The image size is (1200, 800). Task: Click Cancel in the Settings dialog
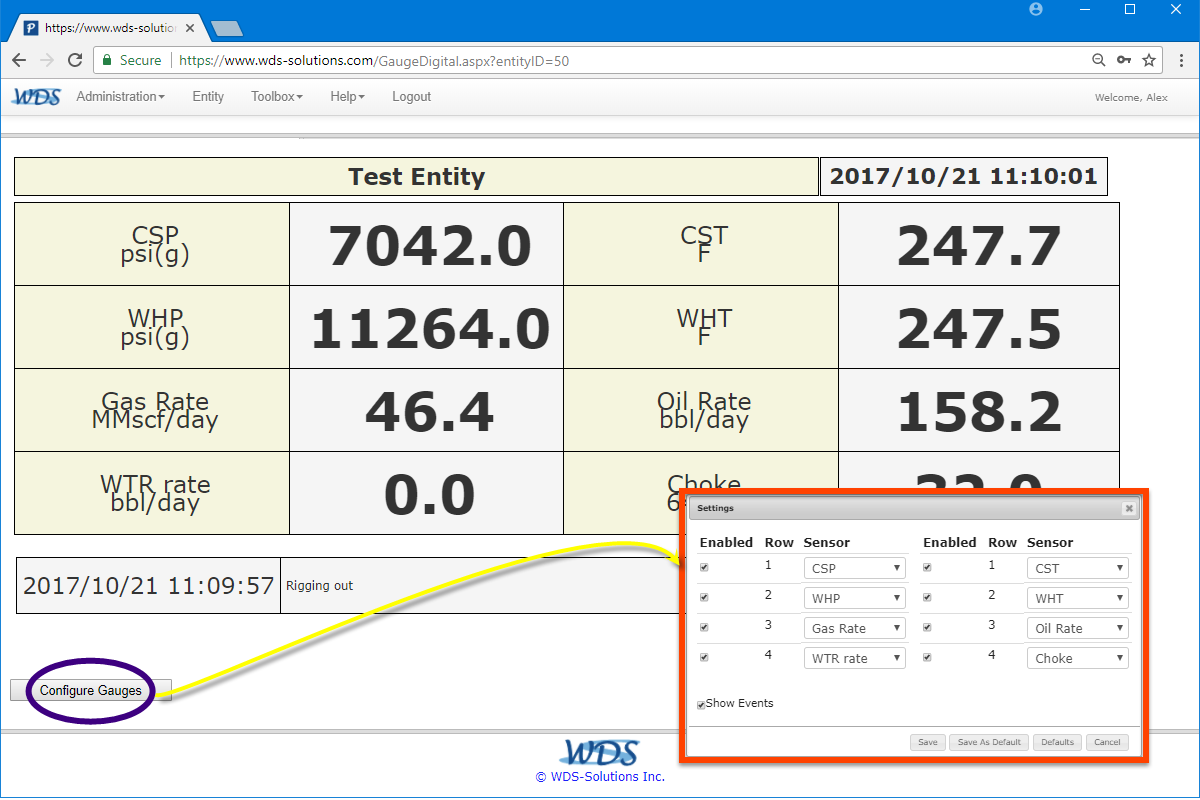pyautogui.click(x=1107, y=742)
